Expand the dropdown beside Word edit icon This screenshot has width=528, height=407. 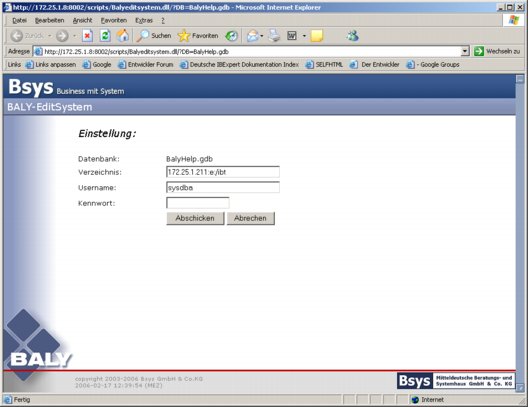pyautogui.click(x=304, y=36)
